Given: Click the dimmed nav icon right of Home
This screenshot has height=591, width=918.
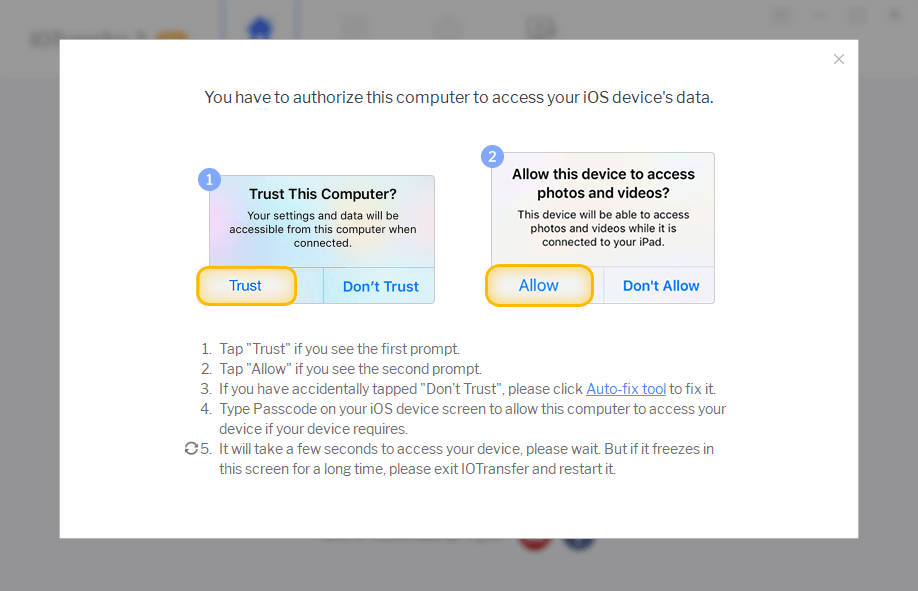Looking at the screenshot, I should (353, 28).
